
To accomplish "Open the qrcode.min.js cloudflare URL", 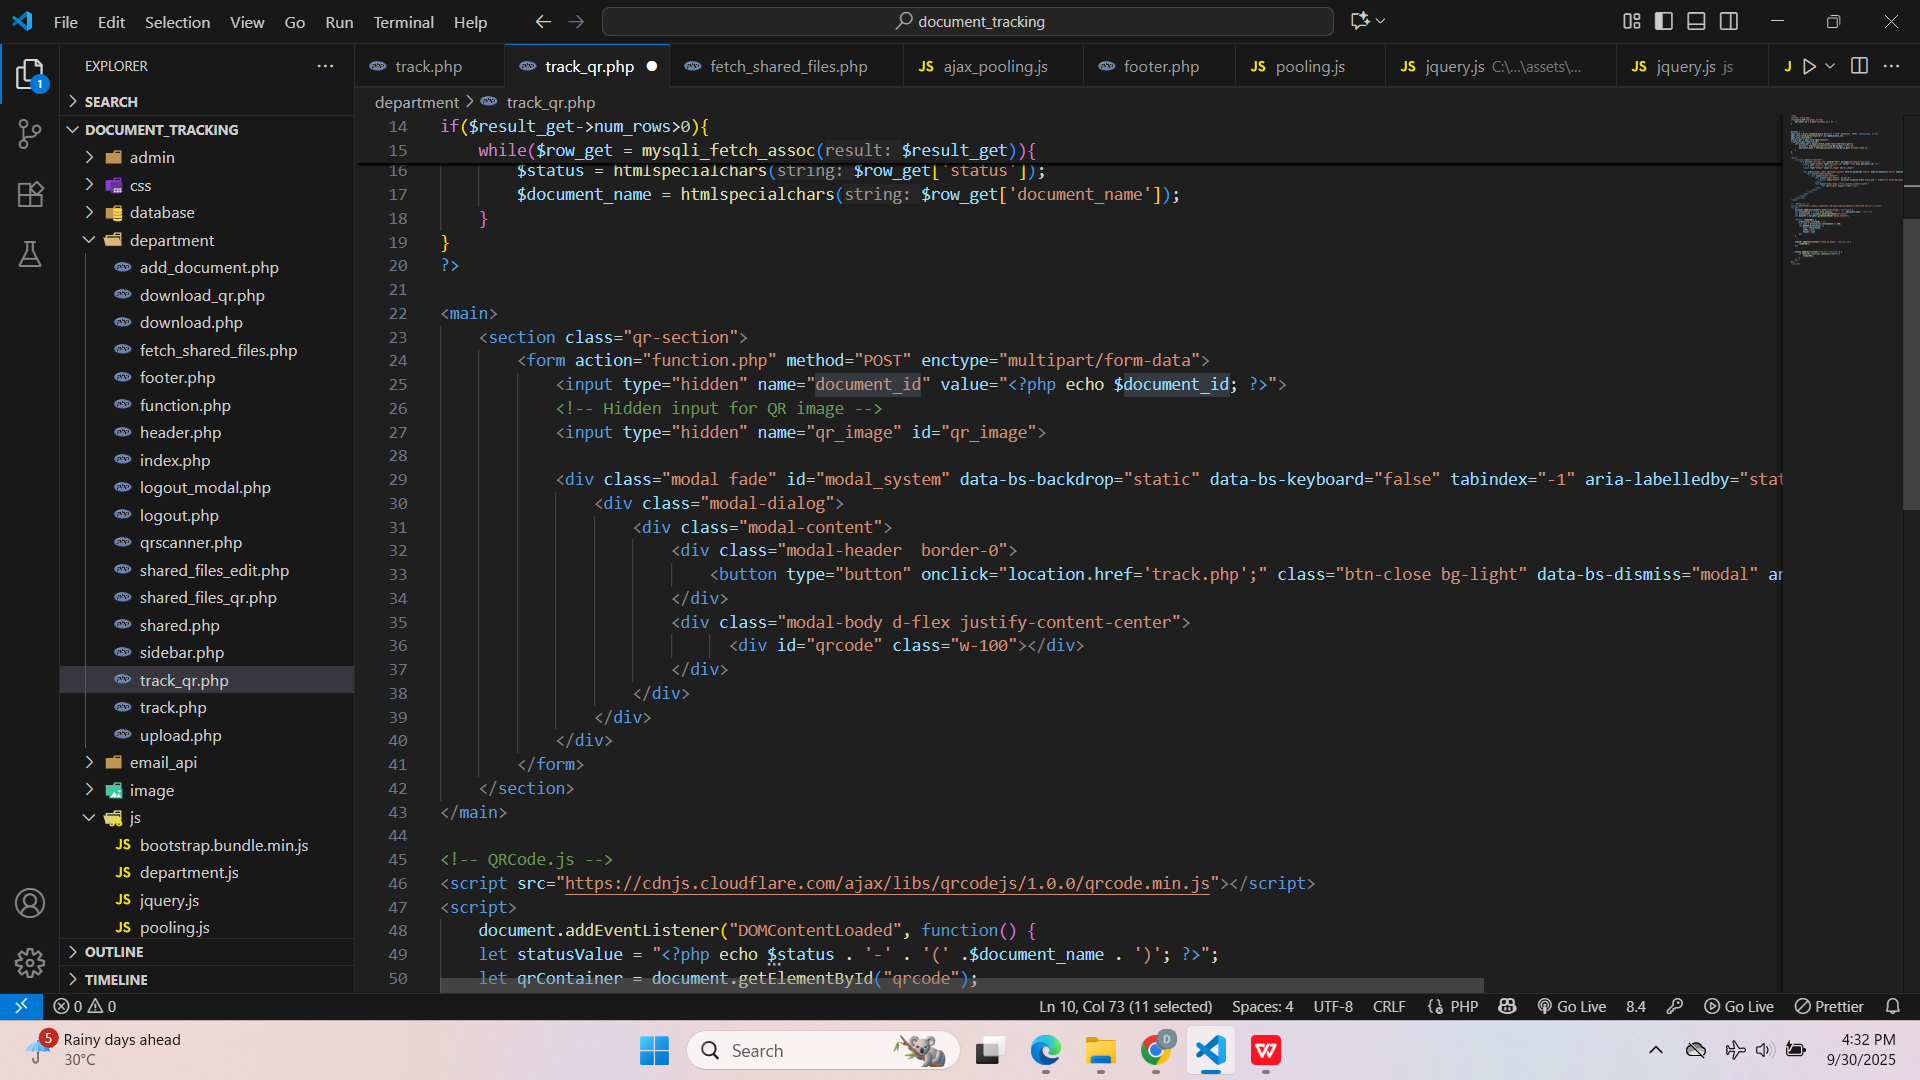I will (x=887, y=883).
